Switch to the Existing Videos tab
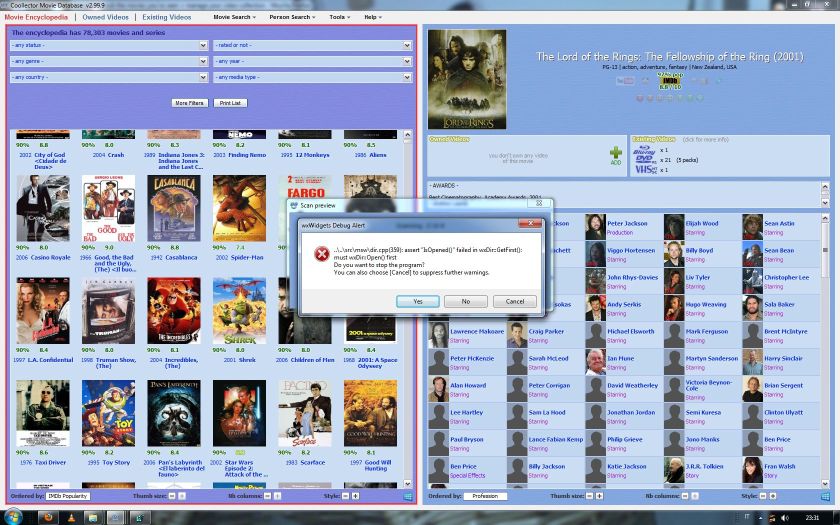Viewport: 840px width, 525px height. [167, 17]
